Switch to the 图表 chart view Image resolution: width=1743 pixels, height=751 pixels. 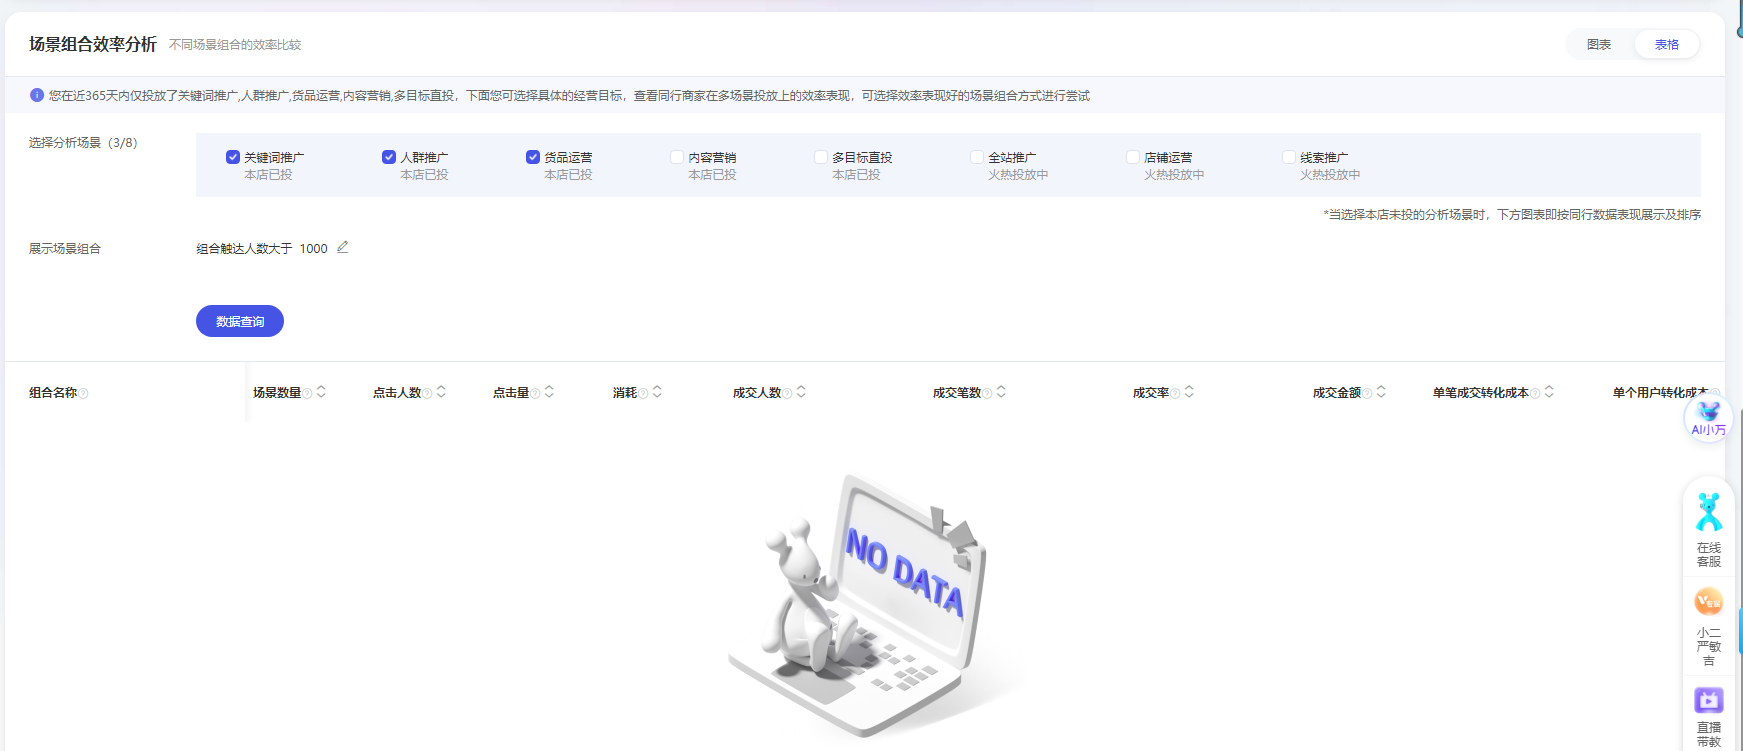tap(1598, 44)
